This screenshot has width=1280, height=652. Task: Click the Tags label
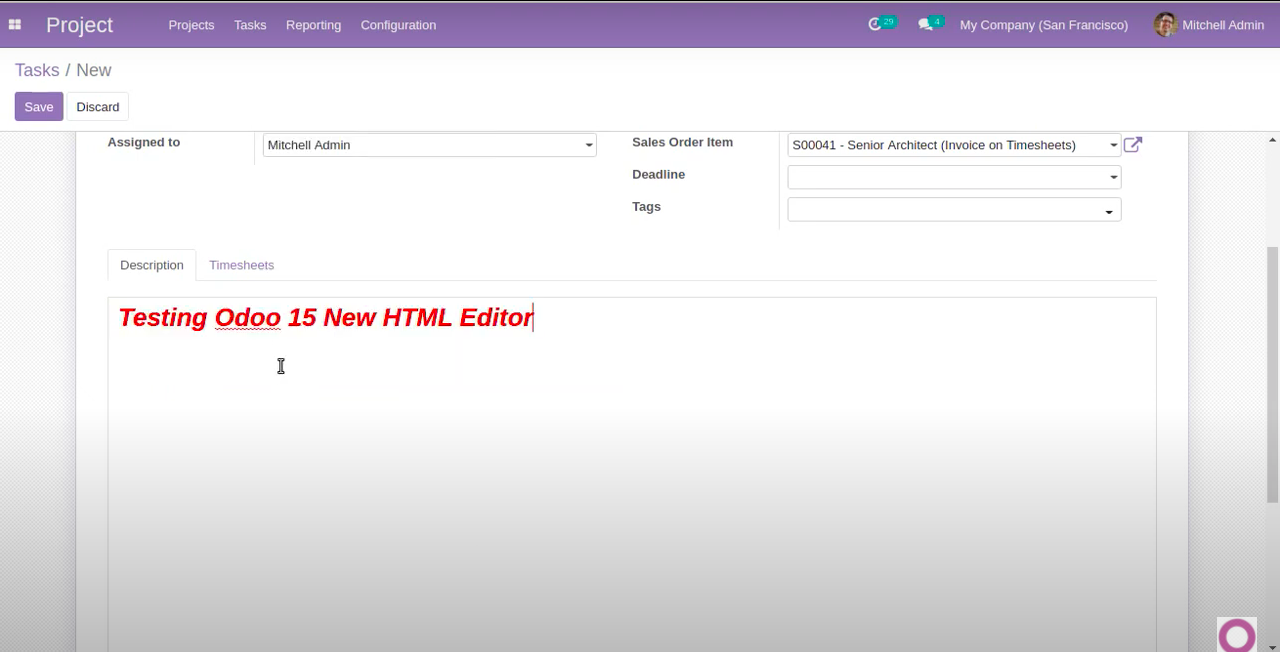[x=646, y=206]
